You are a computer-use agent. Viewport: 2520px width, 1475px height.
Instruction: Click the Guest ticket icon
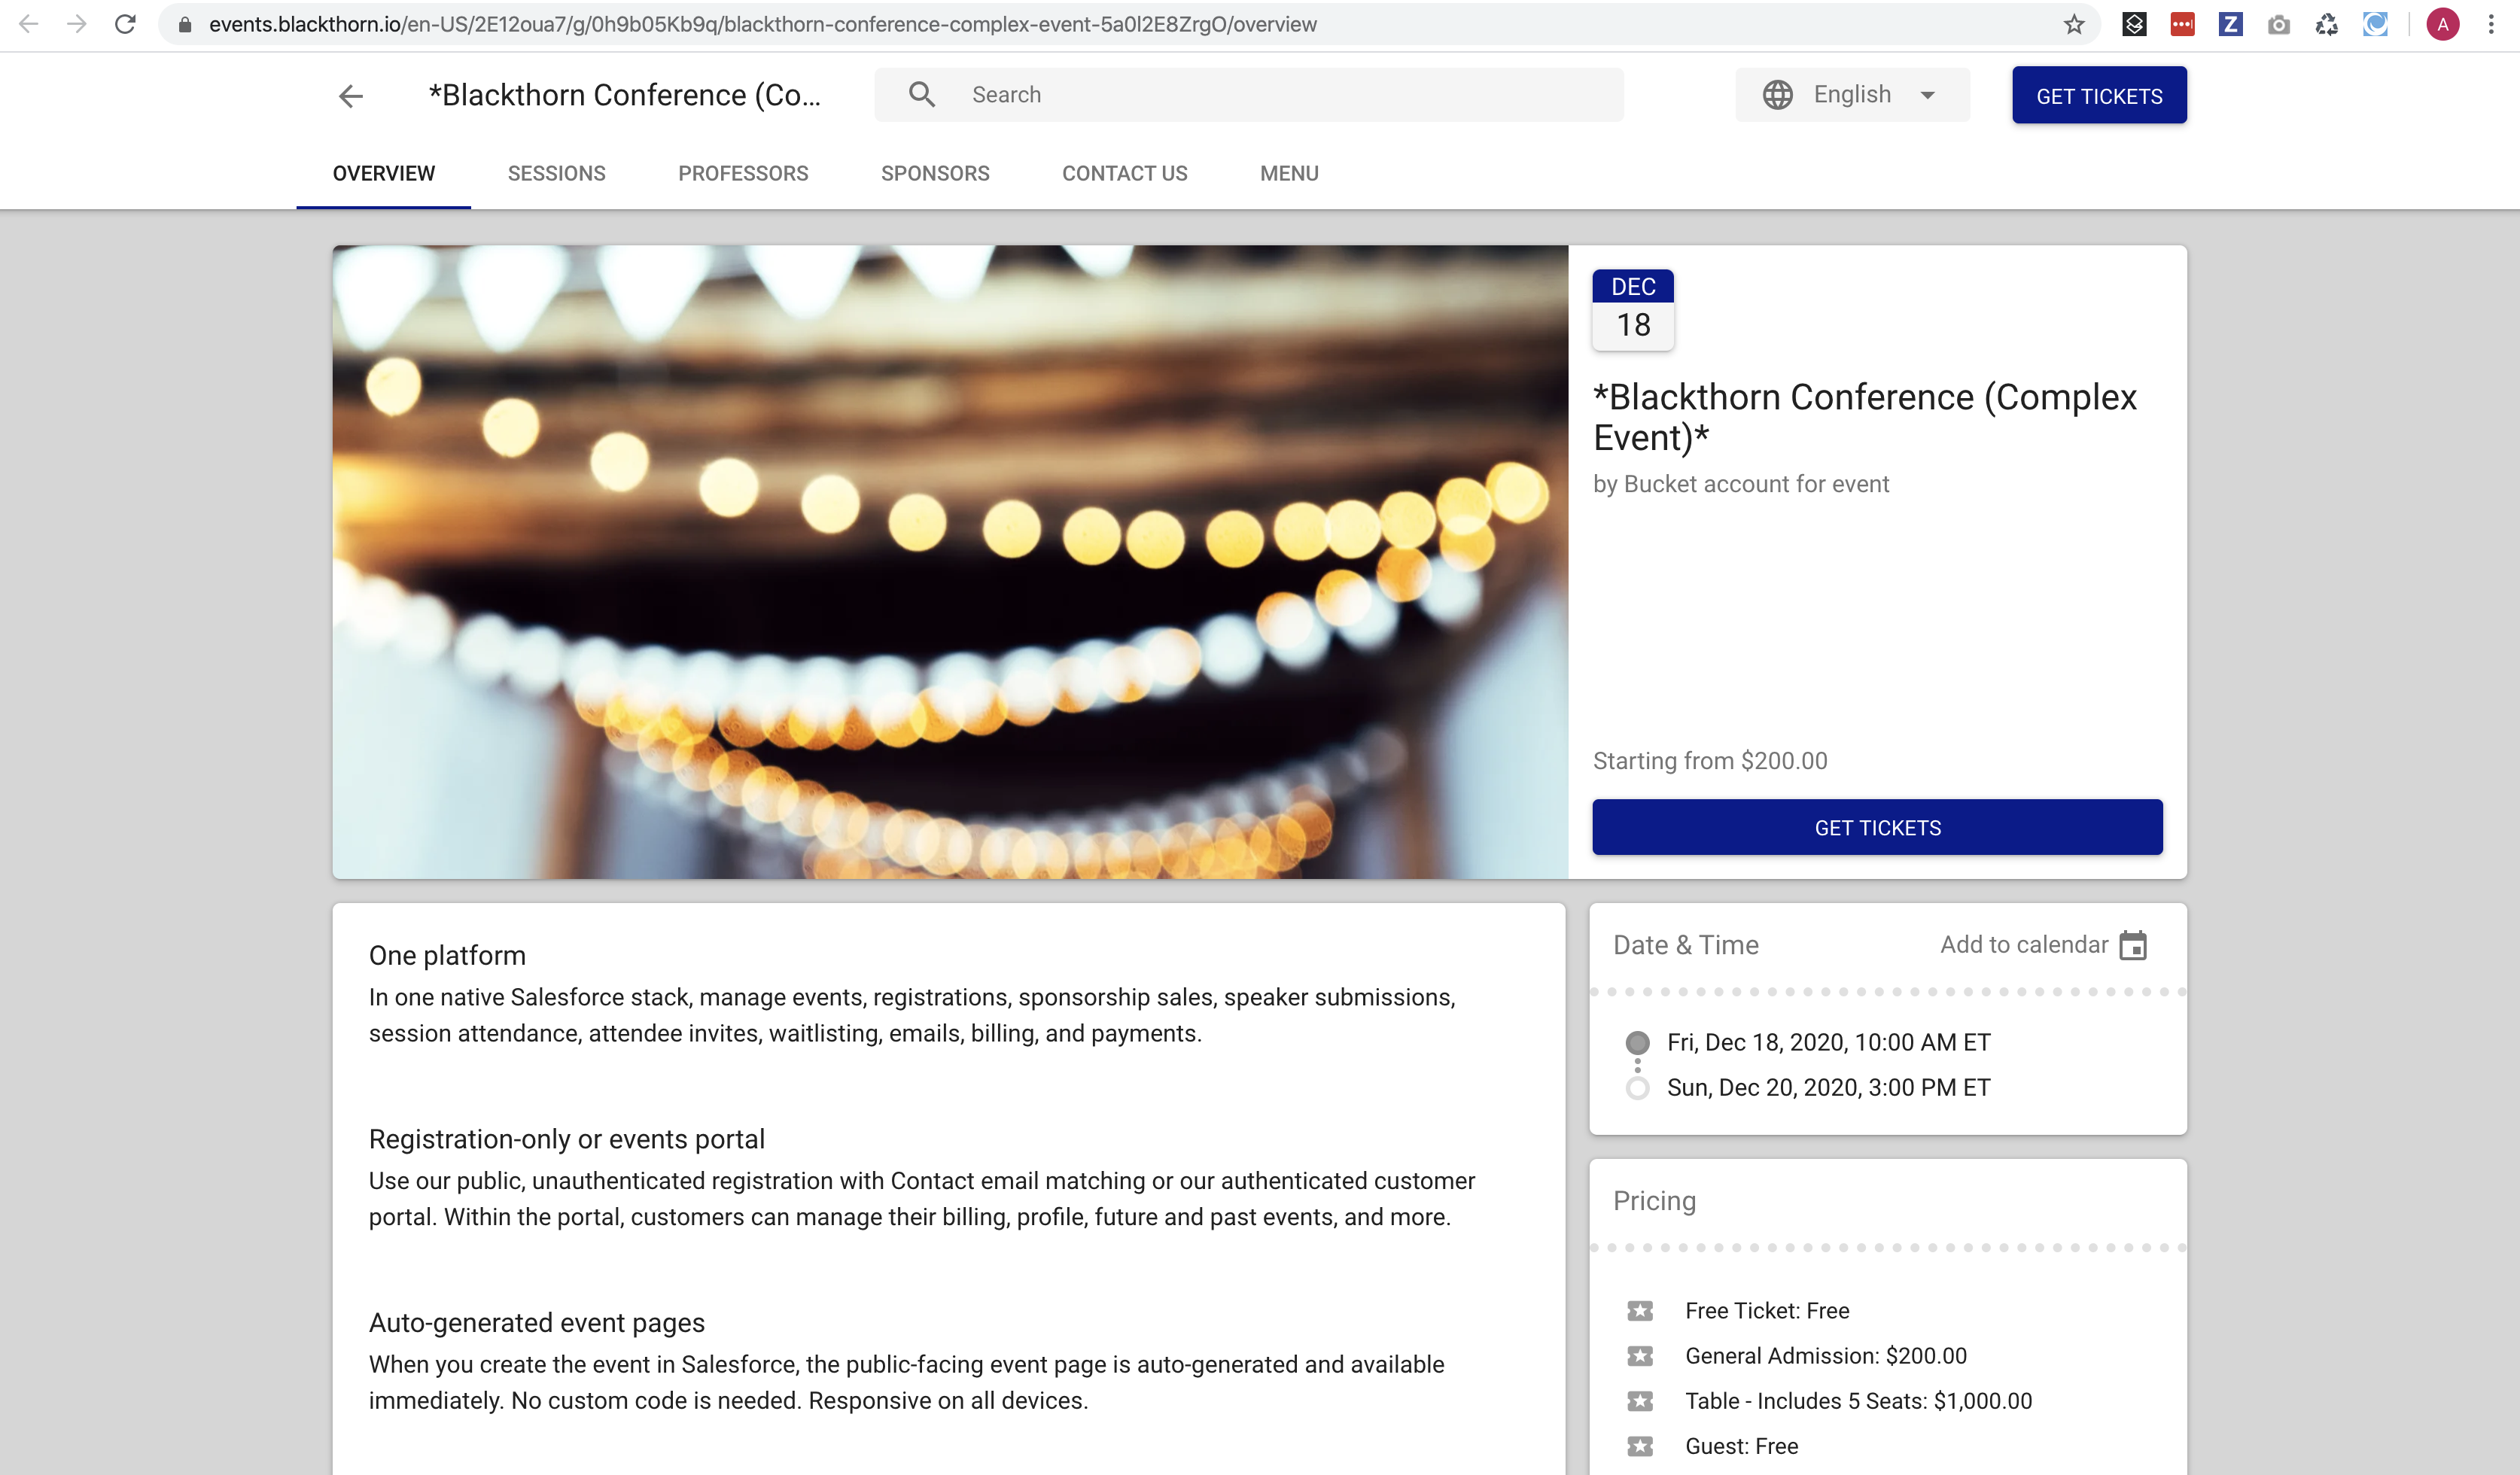1640,1446
